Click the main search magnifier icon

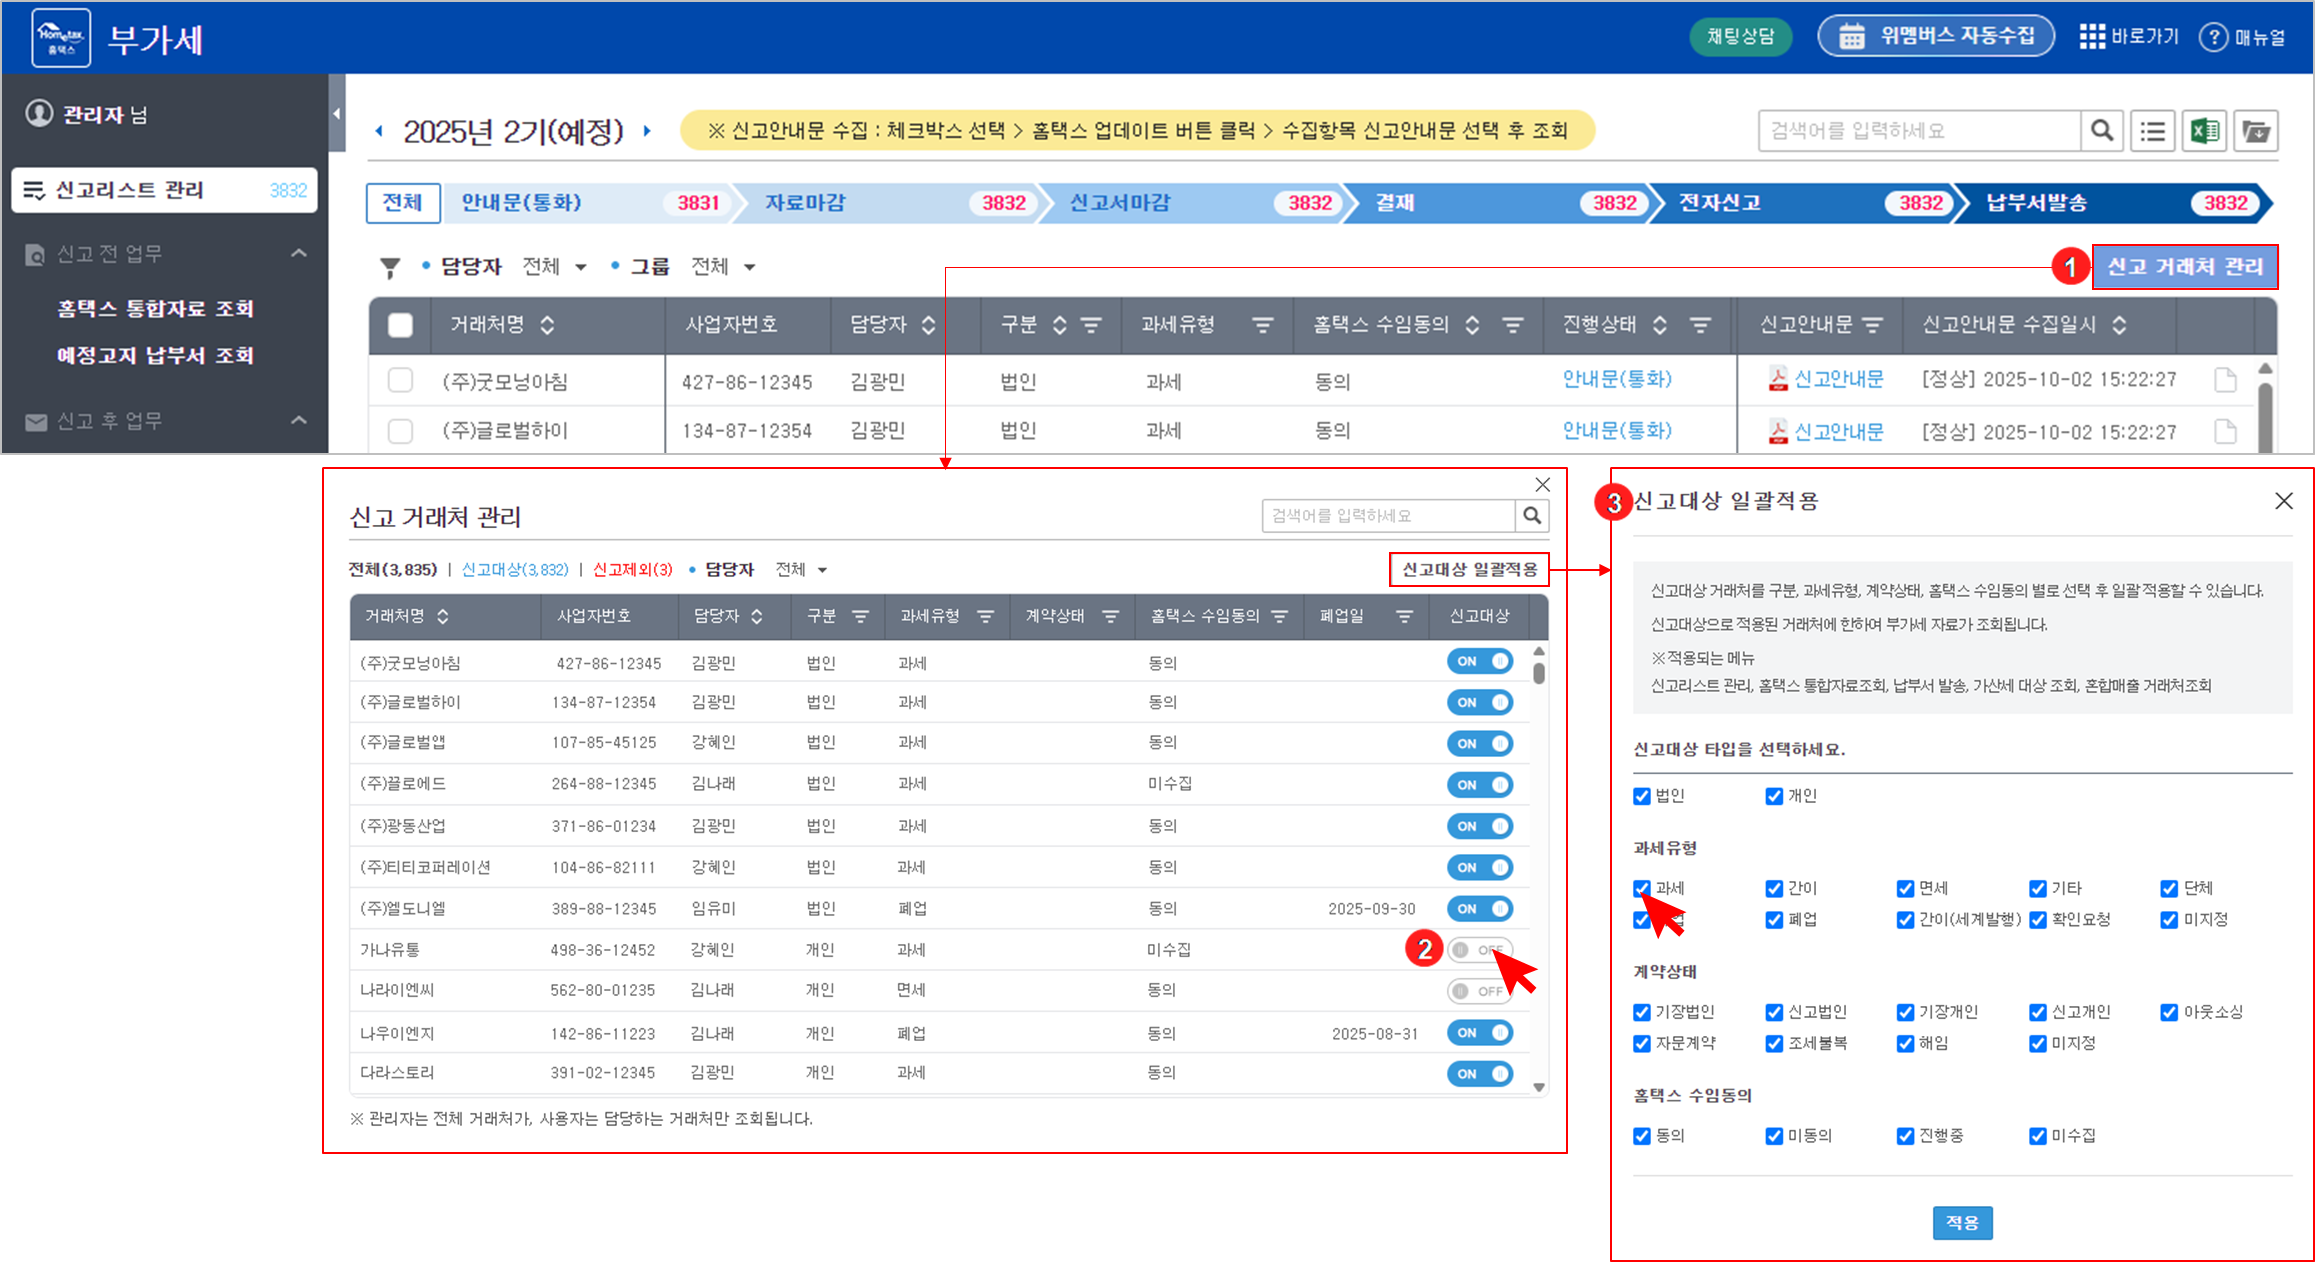2102,131
